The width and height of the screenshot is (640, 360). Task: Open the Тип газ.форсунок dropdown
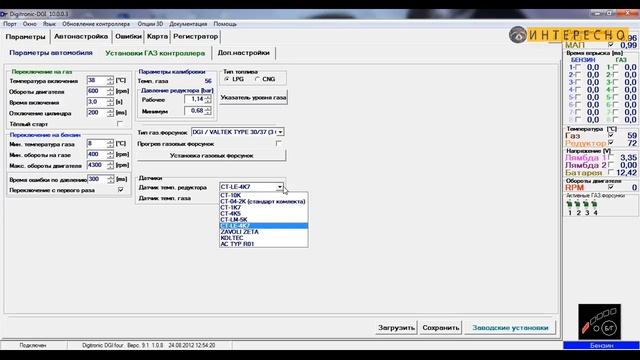tap(280, 132)
